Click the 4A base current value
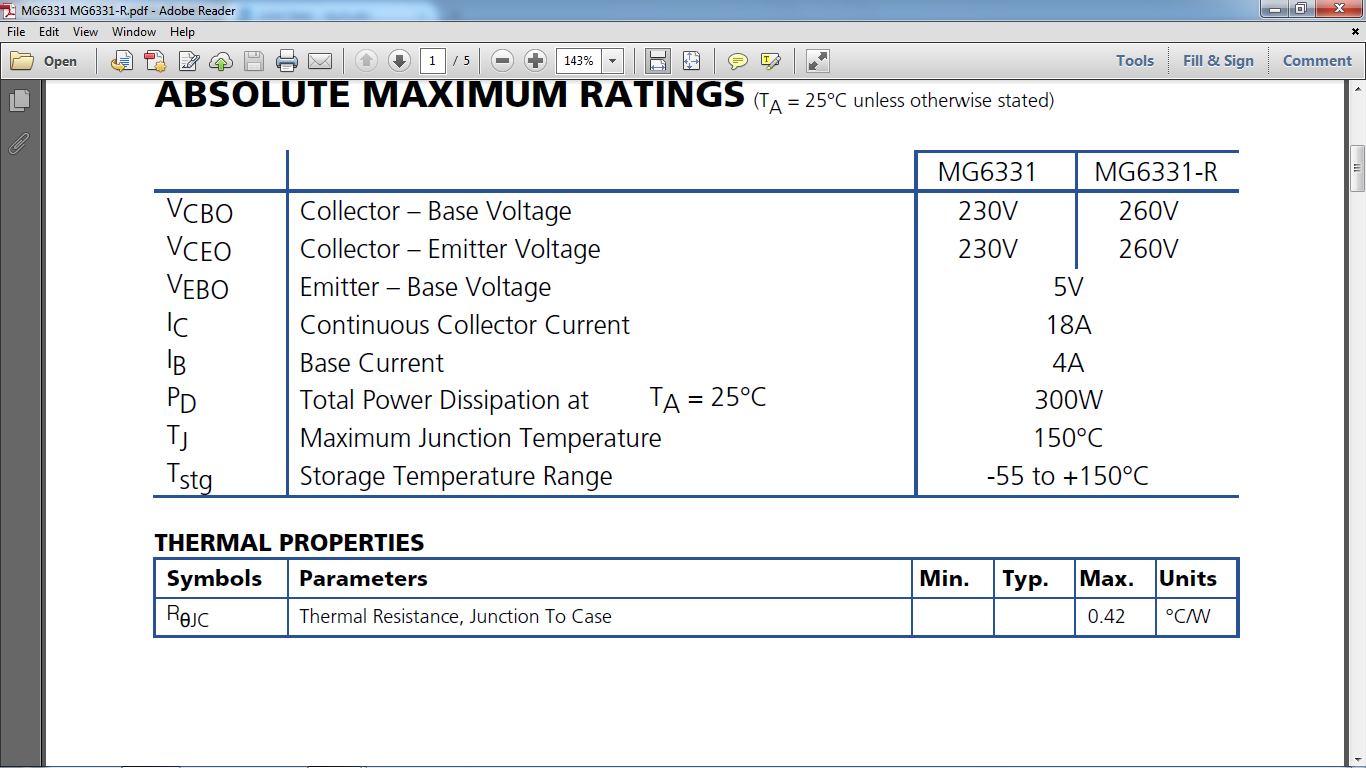This screenshot has height=768, width=1366. pyautogui.click(x=1068, y=363)
